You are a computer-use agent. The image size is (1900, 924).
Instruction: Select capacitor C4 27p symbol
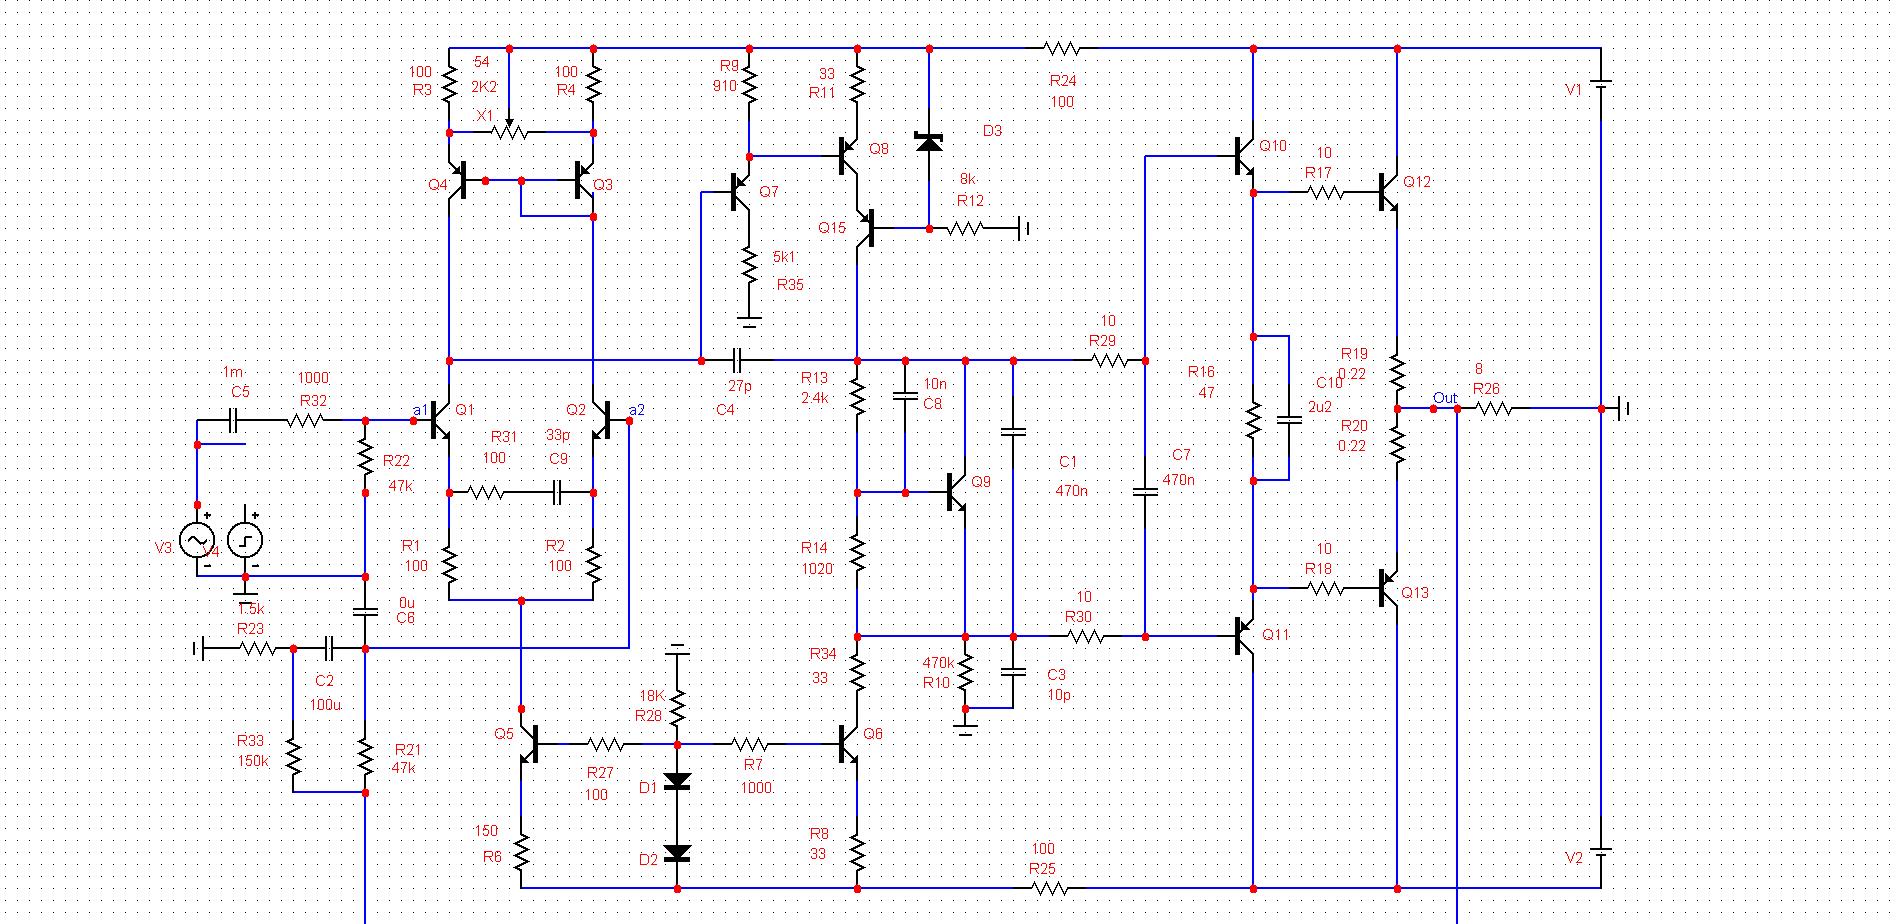[738, 360]
